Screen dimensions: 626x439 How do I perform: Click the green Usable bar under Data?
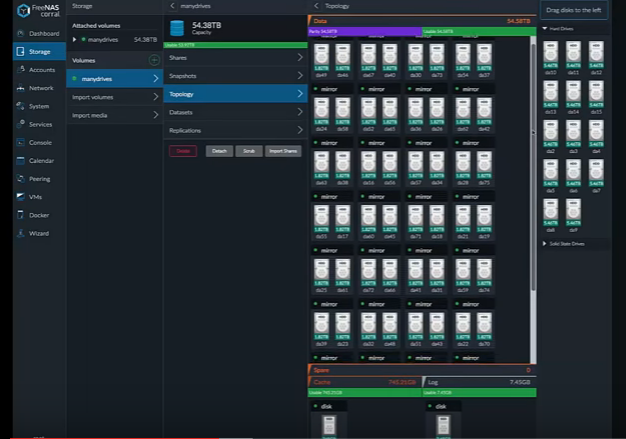click(x=479, y=31)
